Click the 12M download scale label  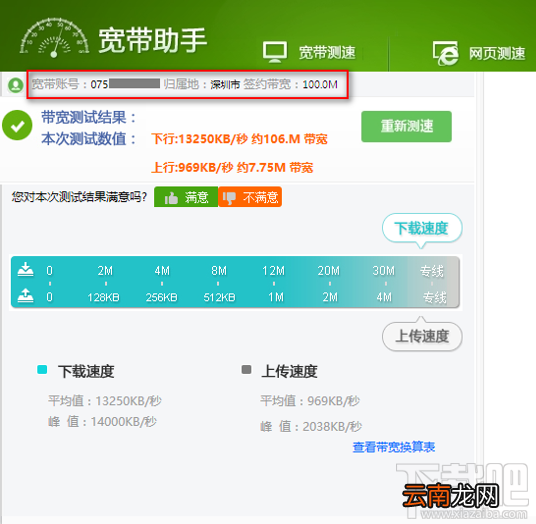coord(273,271)
